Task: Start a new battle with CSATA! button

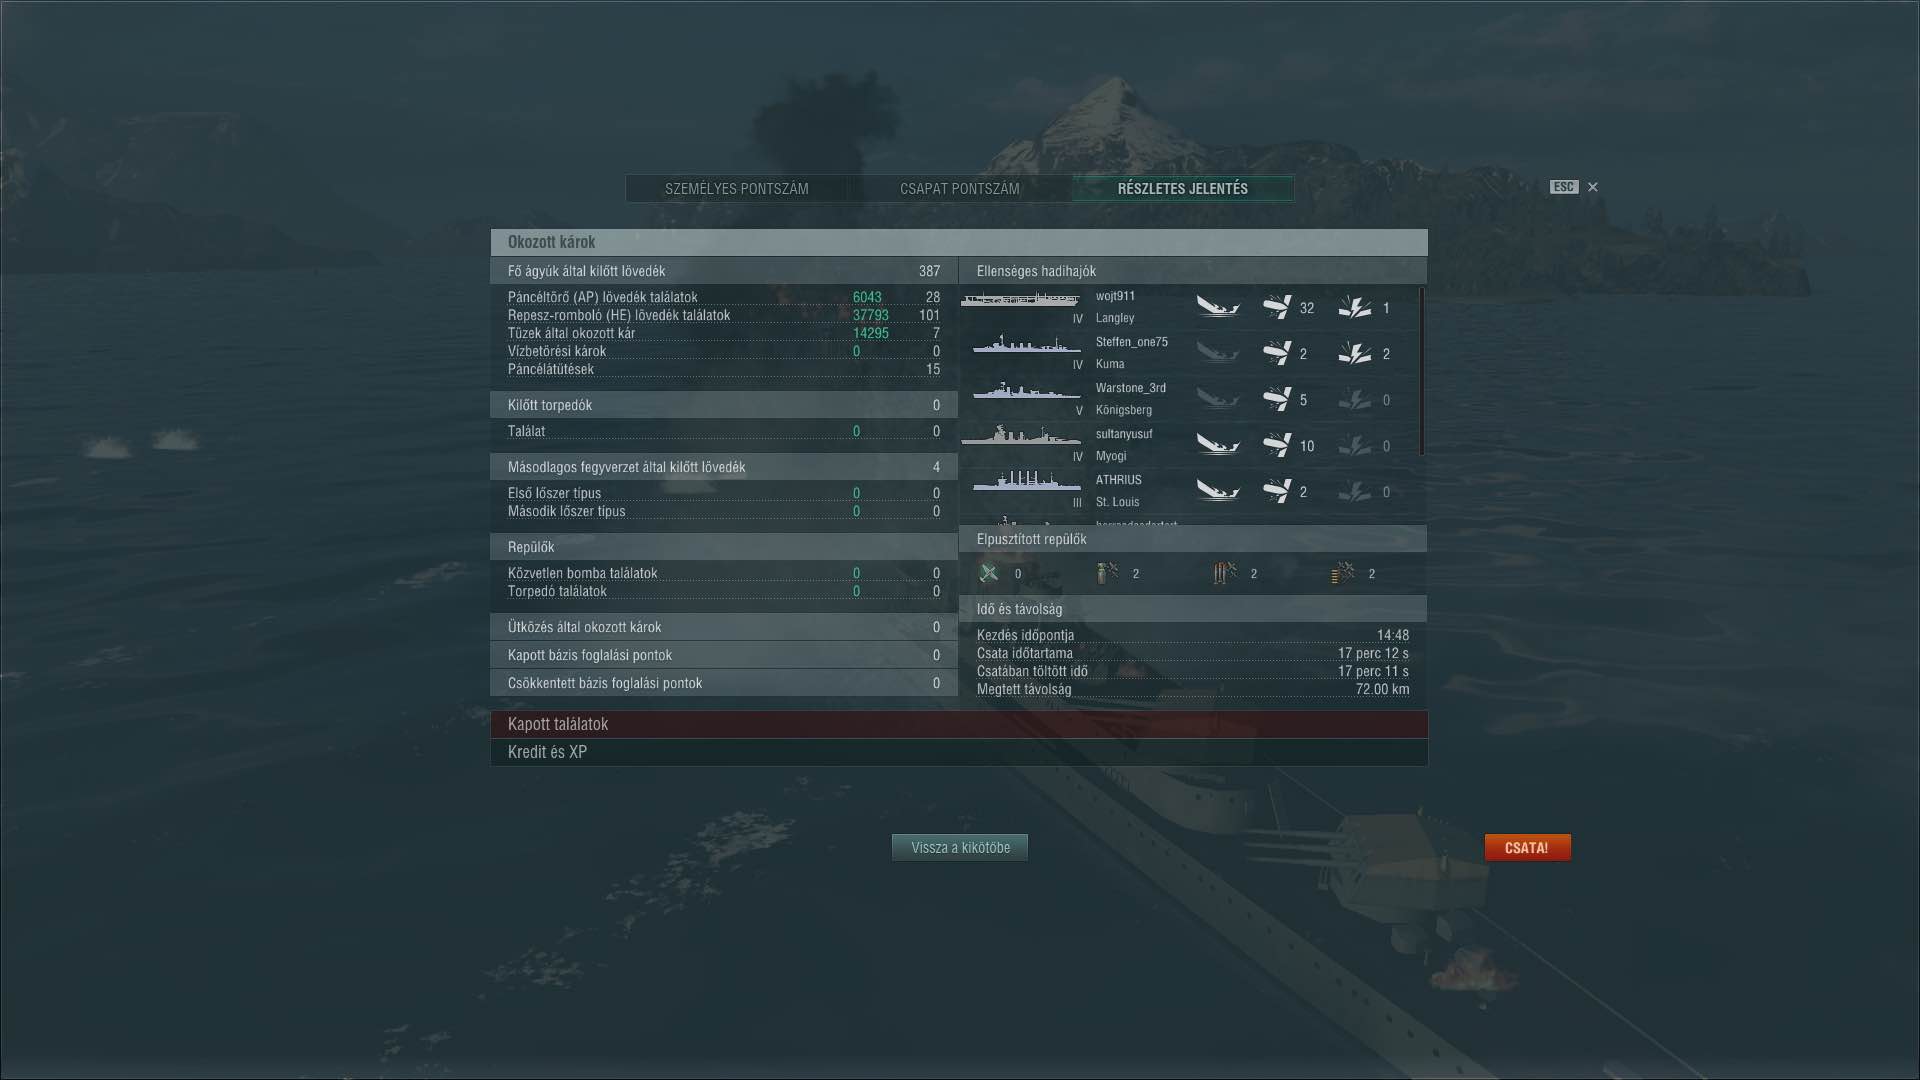Action: pyautogui.click(x=1527, y=847)
